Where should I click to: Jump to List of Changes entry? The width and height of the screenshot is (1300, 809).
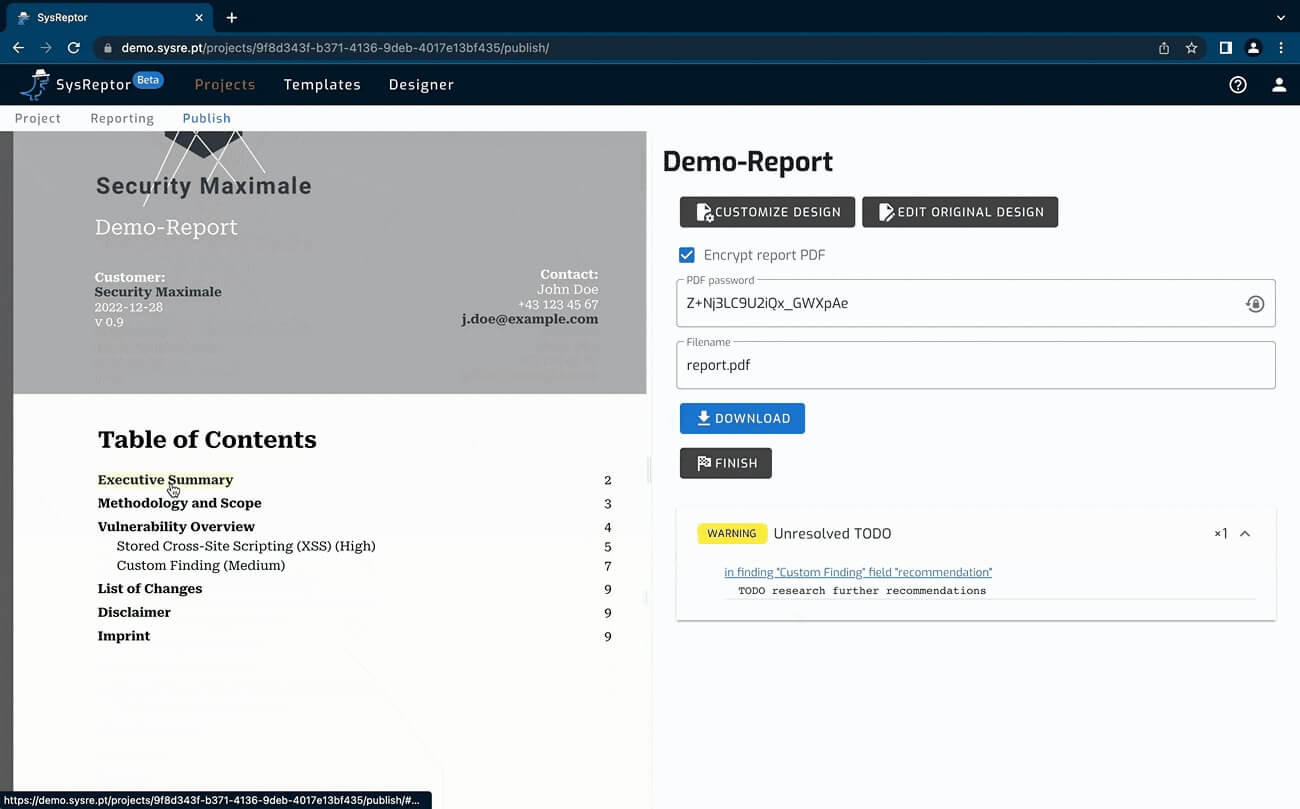click(150, 589)
